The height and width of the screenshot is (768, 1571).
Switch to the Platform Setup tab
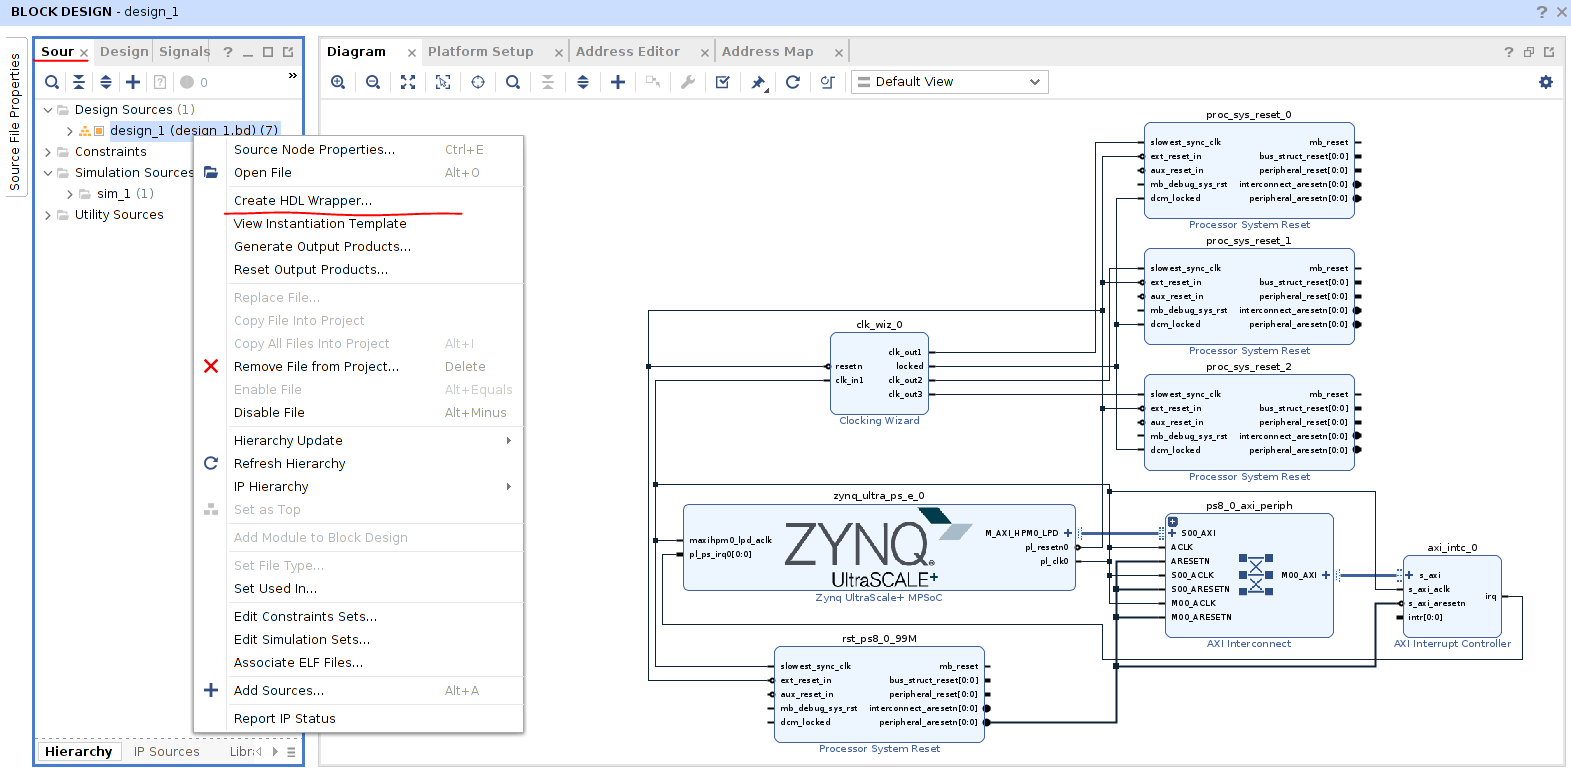481,52
